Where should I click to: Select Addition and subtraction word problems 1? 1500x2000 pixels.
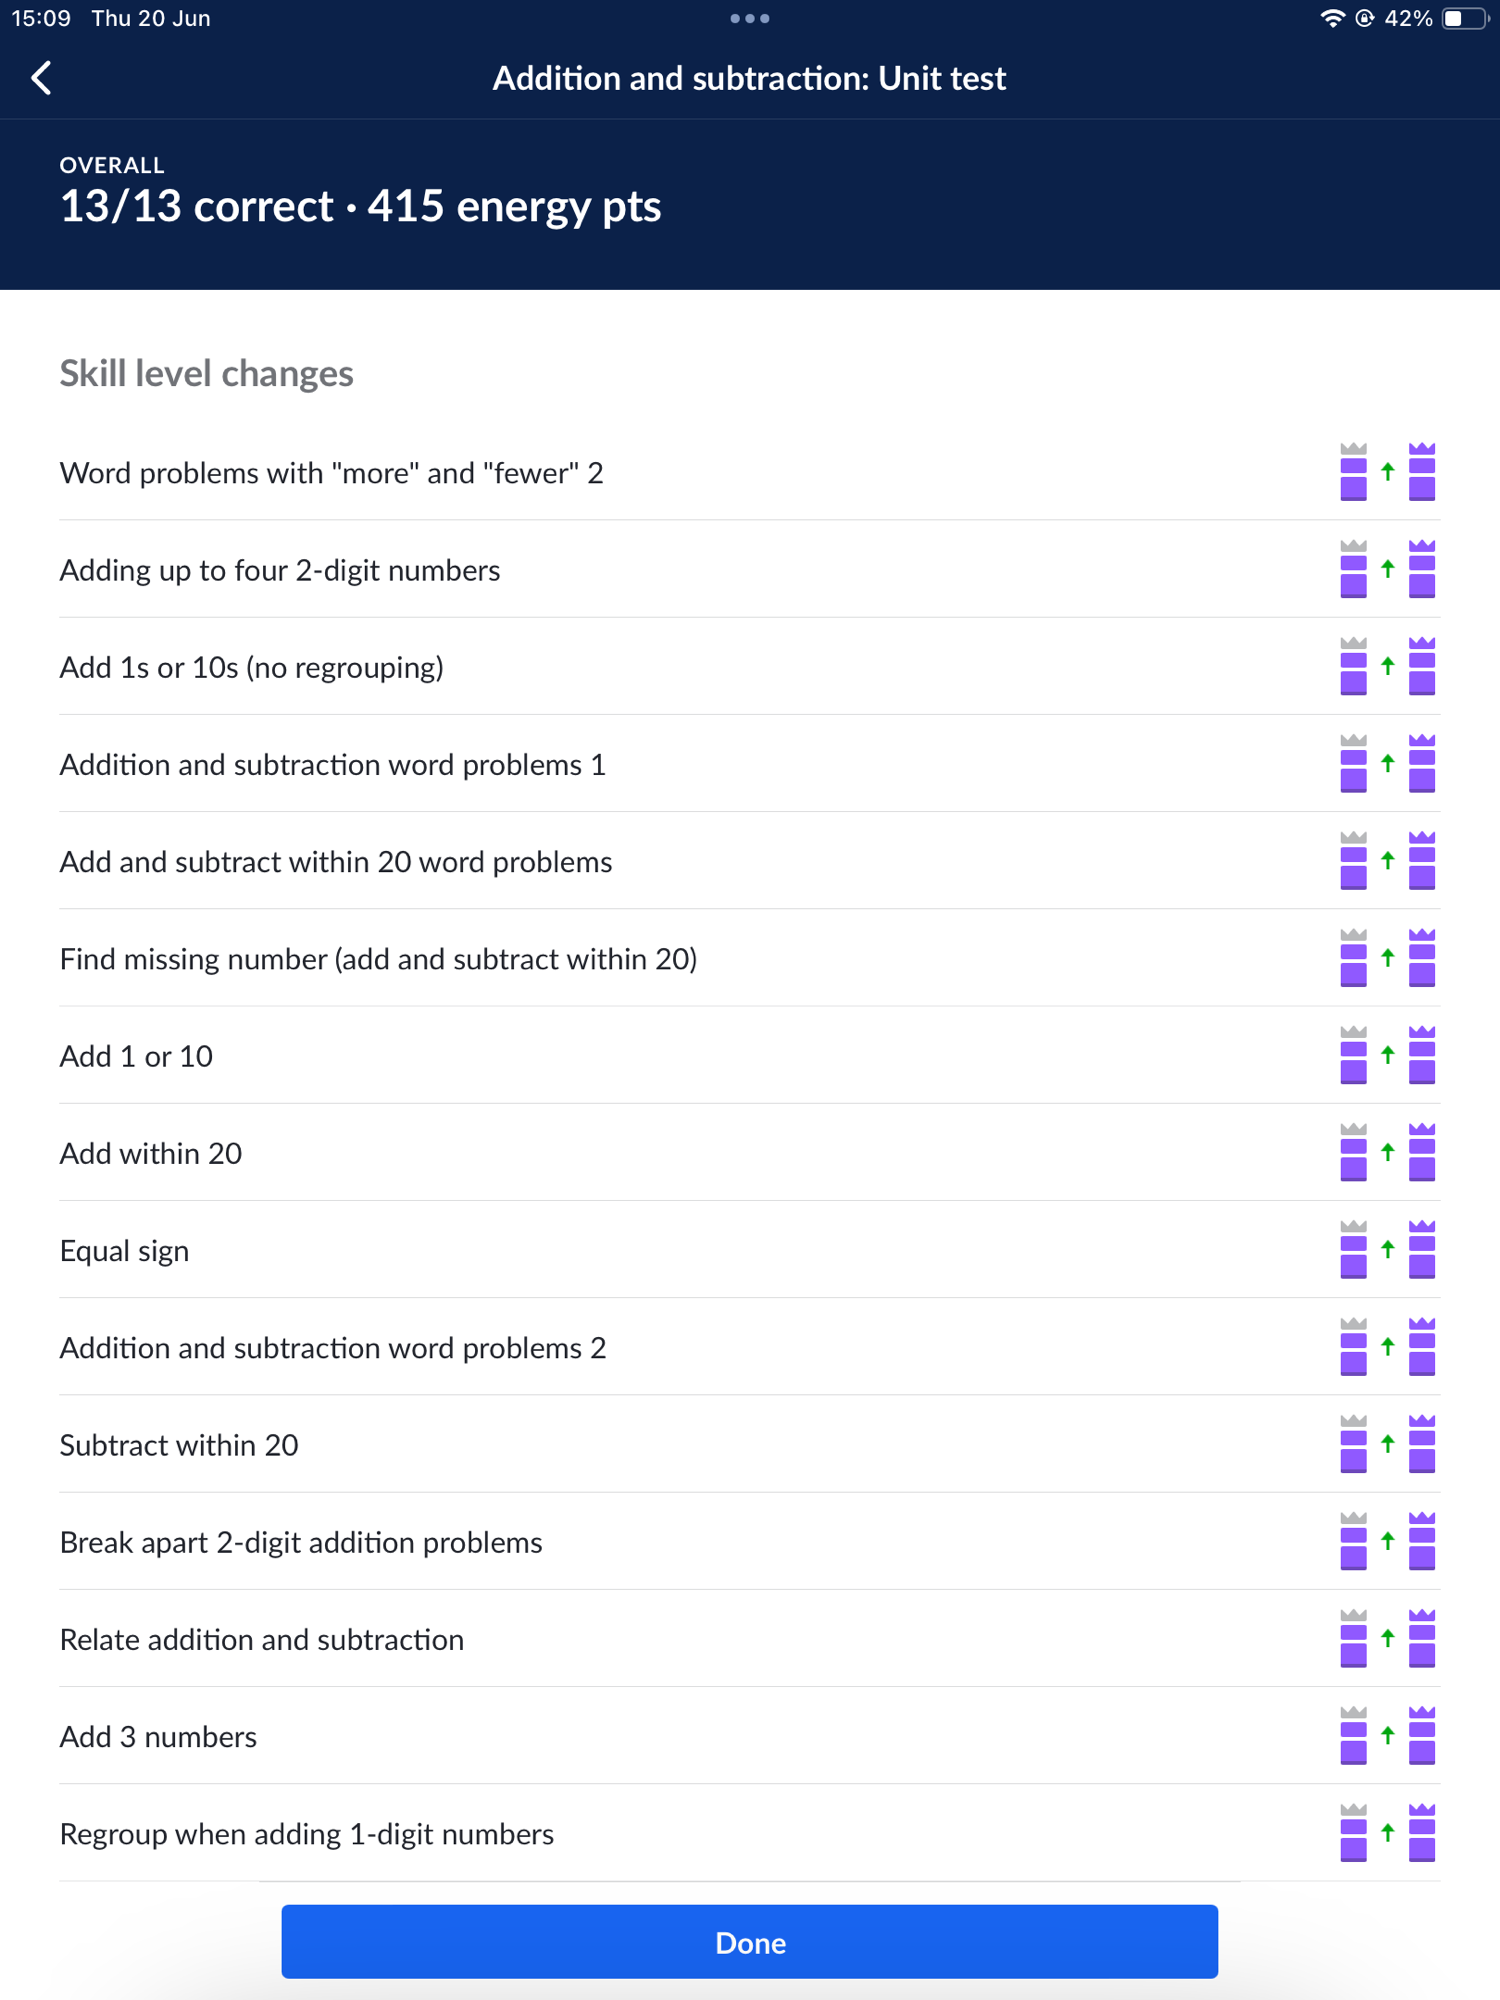[332, 765]
